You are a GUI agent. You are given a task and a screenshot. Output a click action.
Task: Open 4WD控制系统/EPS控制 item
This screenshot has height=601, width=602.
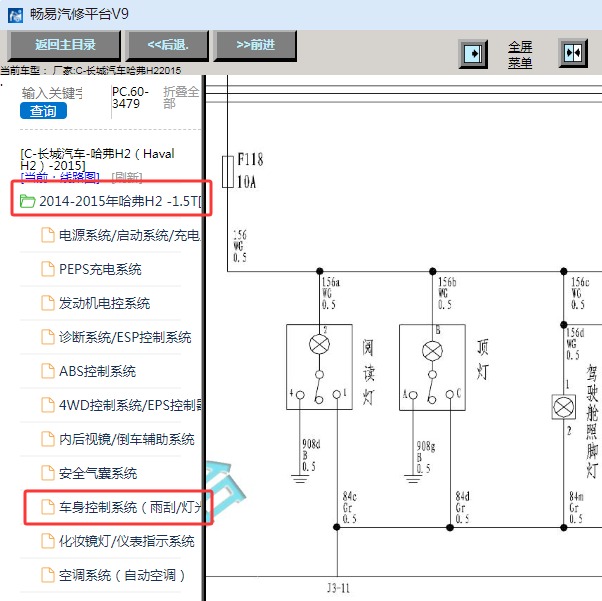(x=130, y=405)
